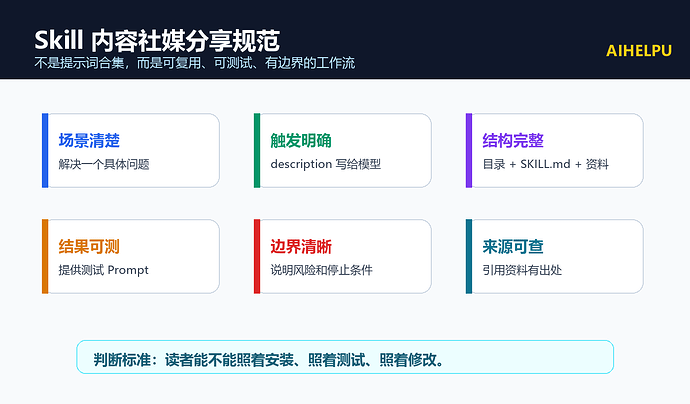Select the "触发明确" card heading
The height and width of the screenshot is (404, 690).
(x=301, y=141)
